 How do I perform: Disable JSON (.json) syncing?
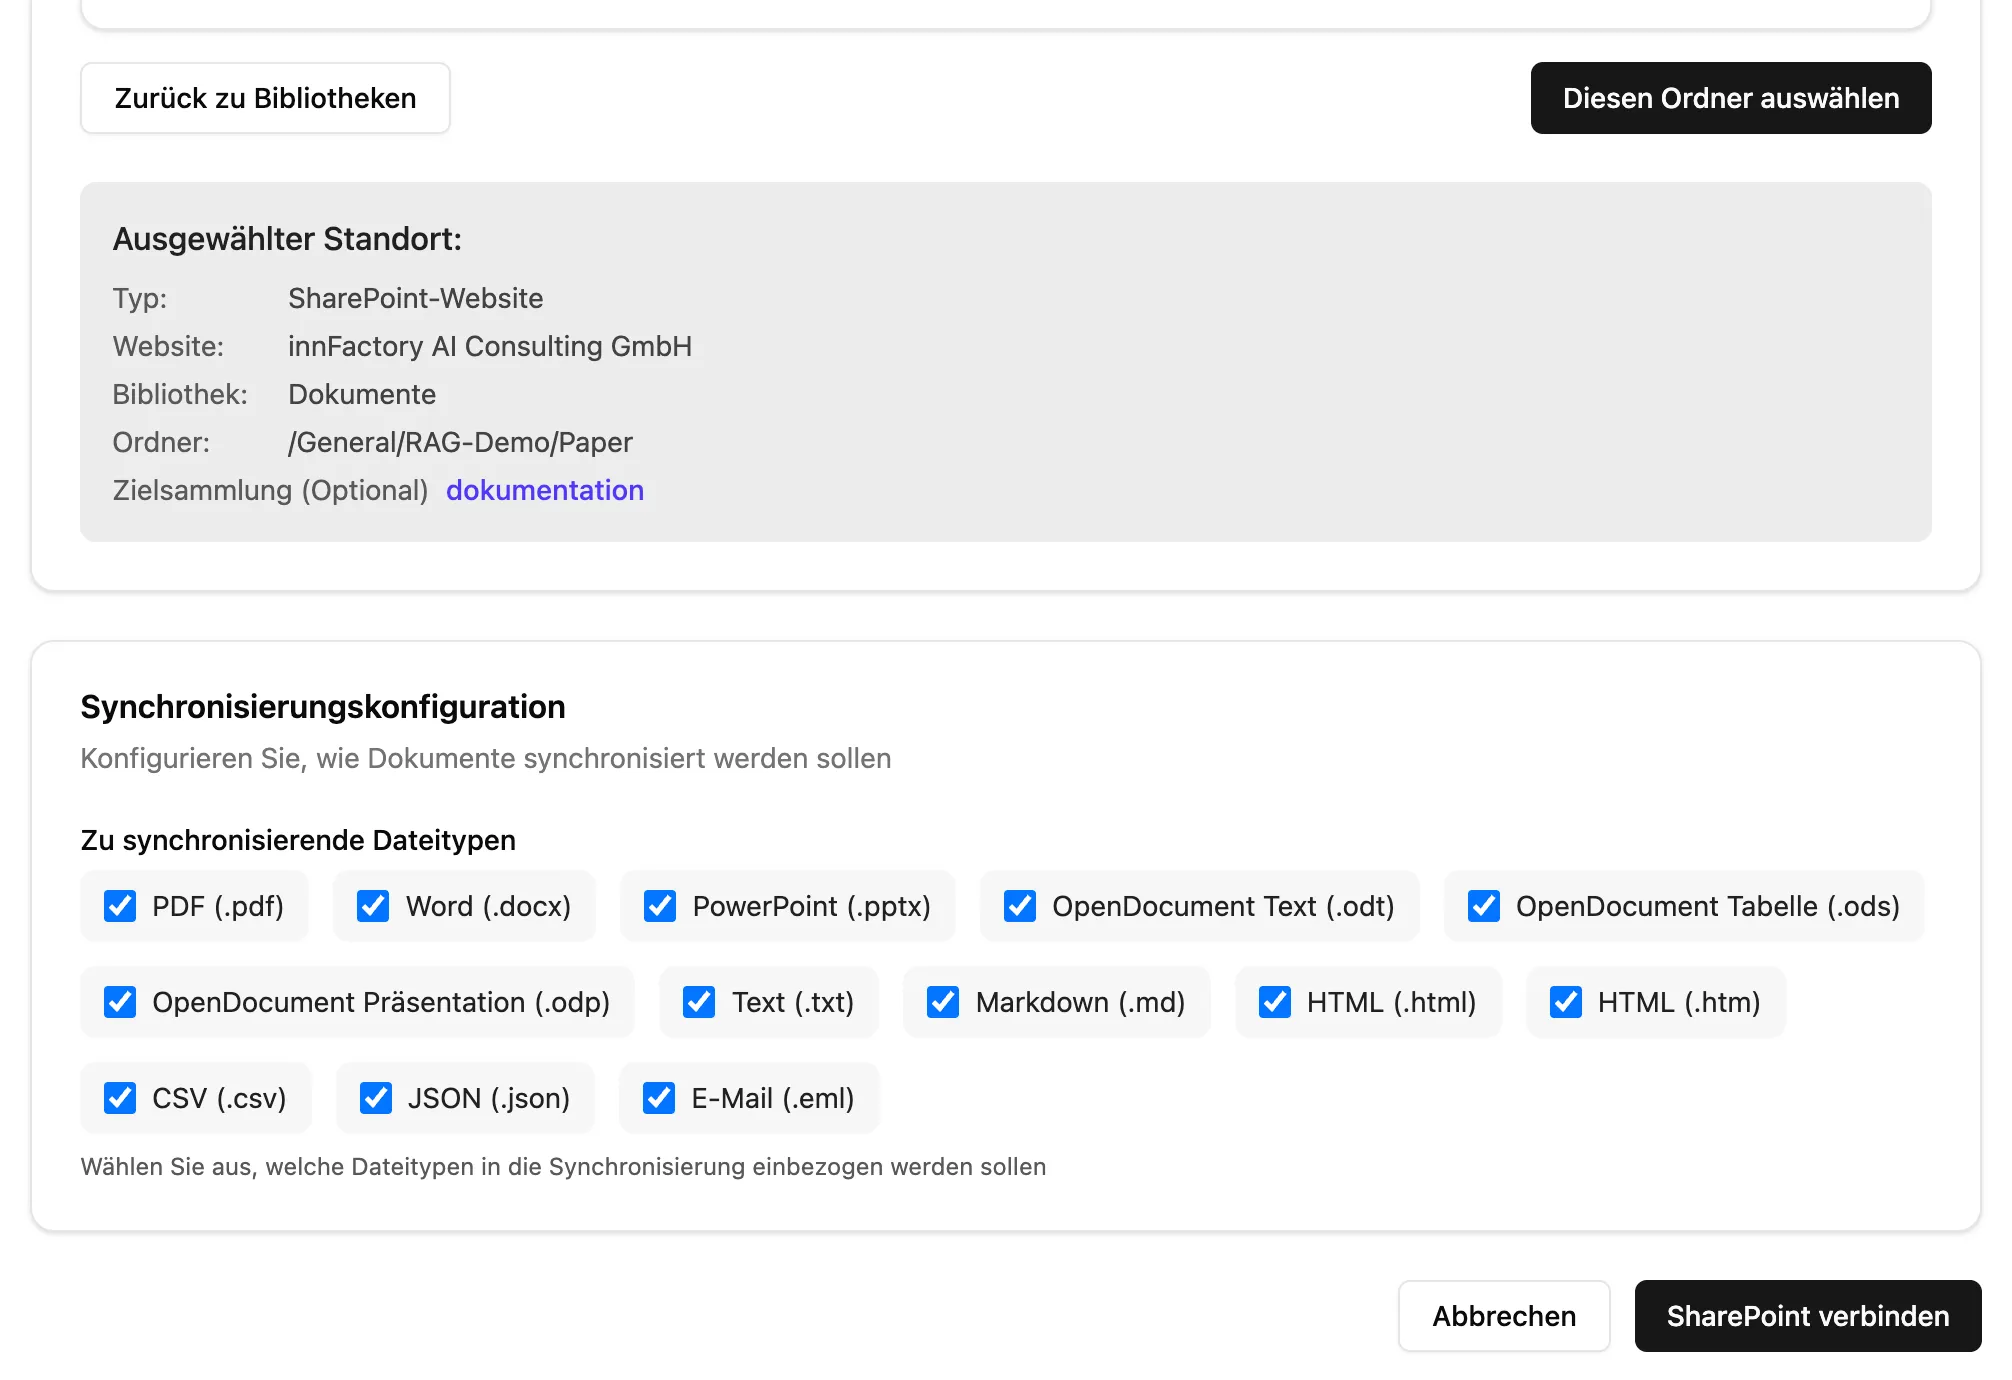376,1098
